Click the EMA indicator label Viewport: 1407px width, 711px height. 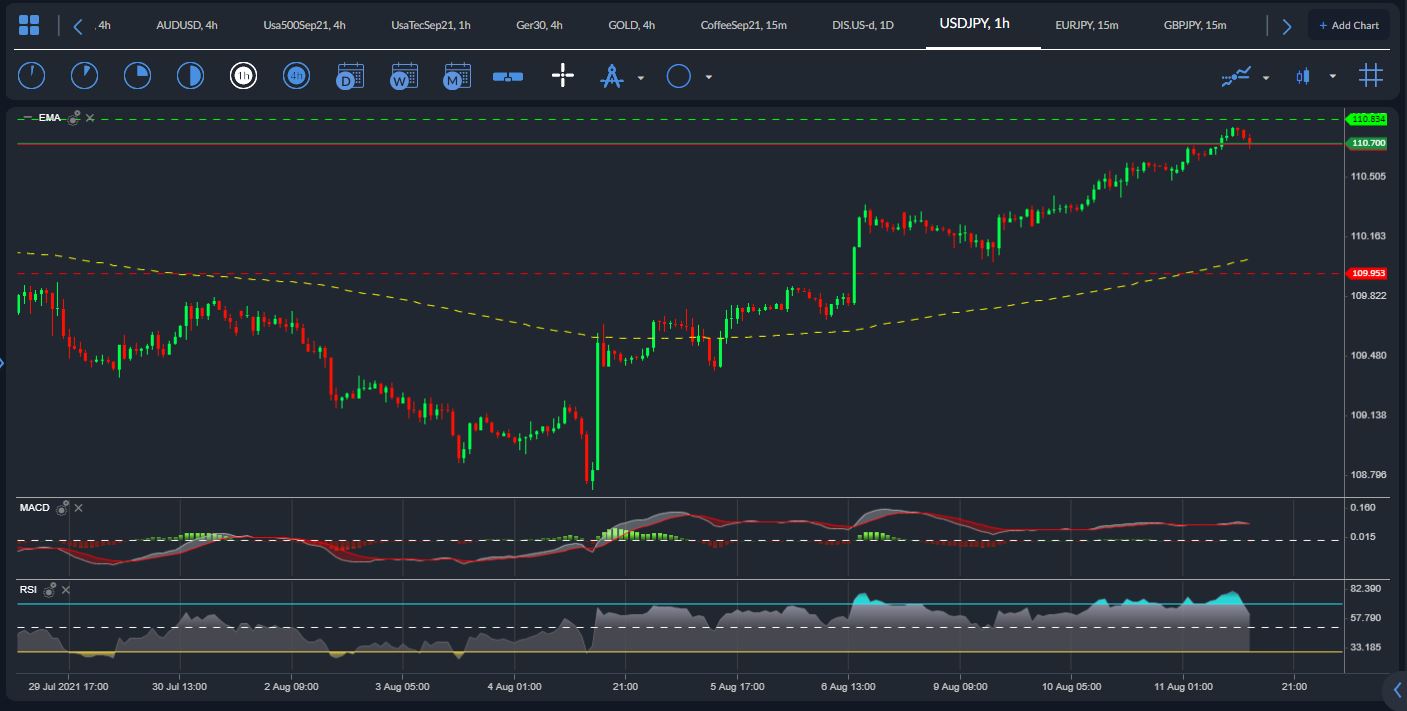coord(49,118)
